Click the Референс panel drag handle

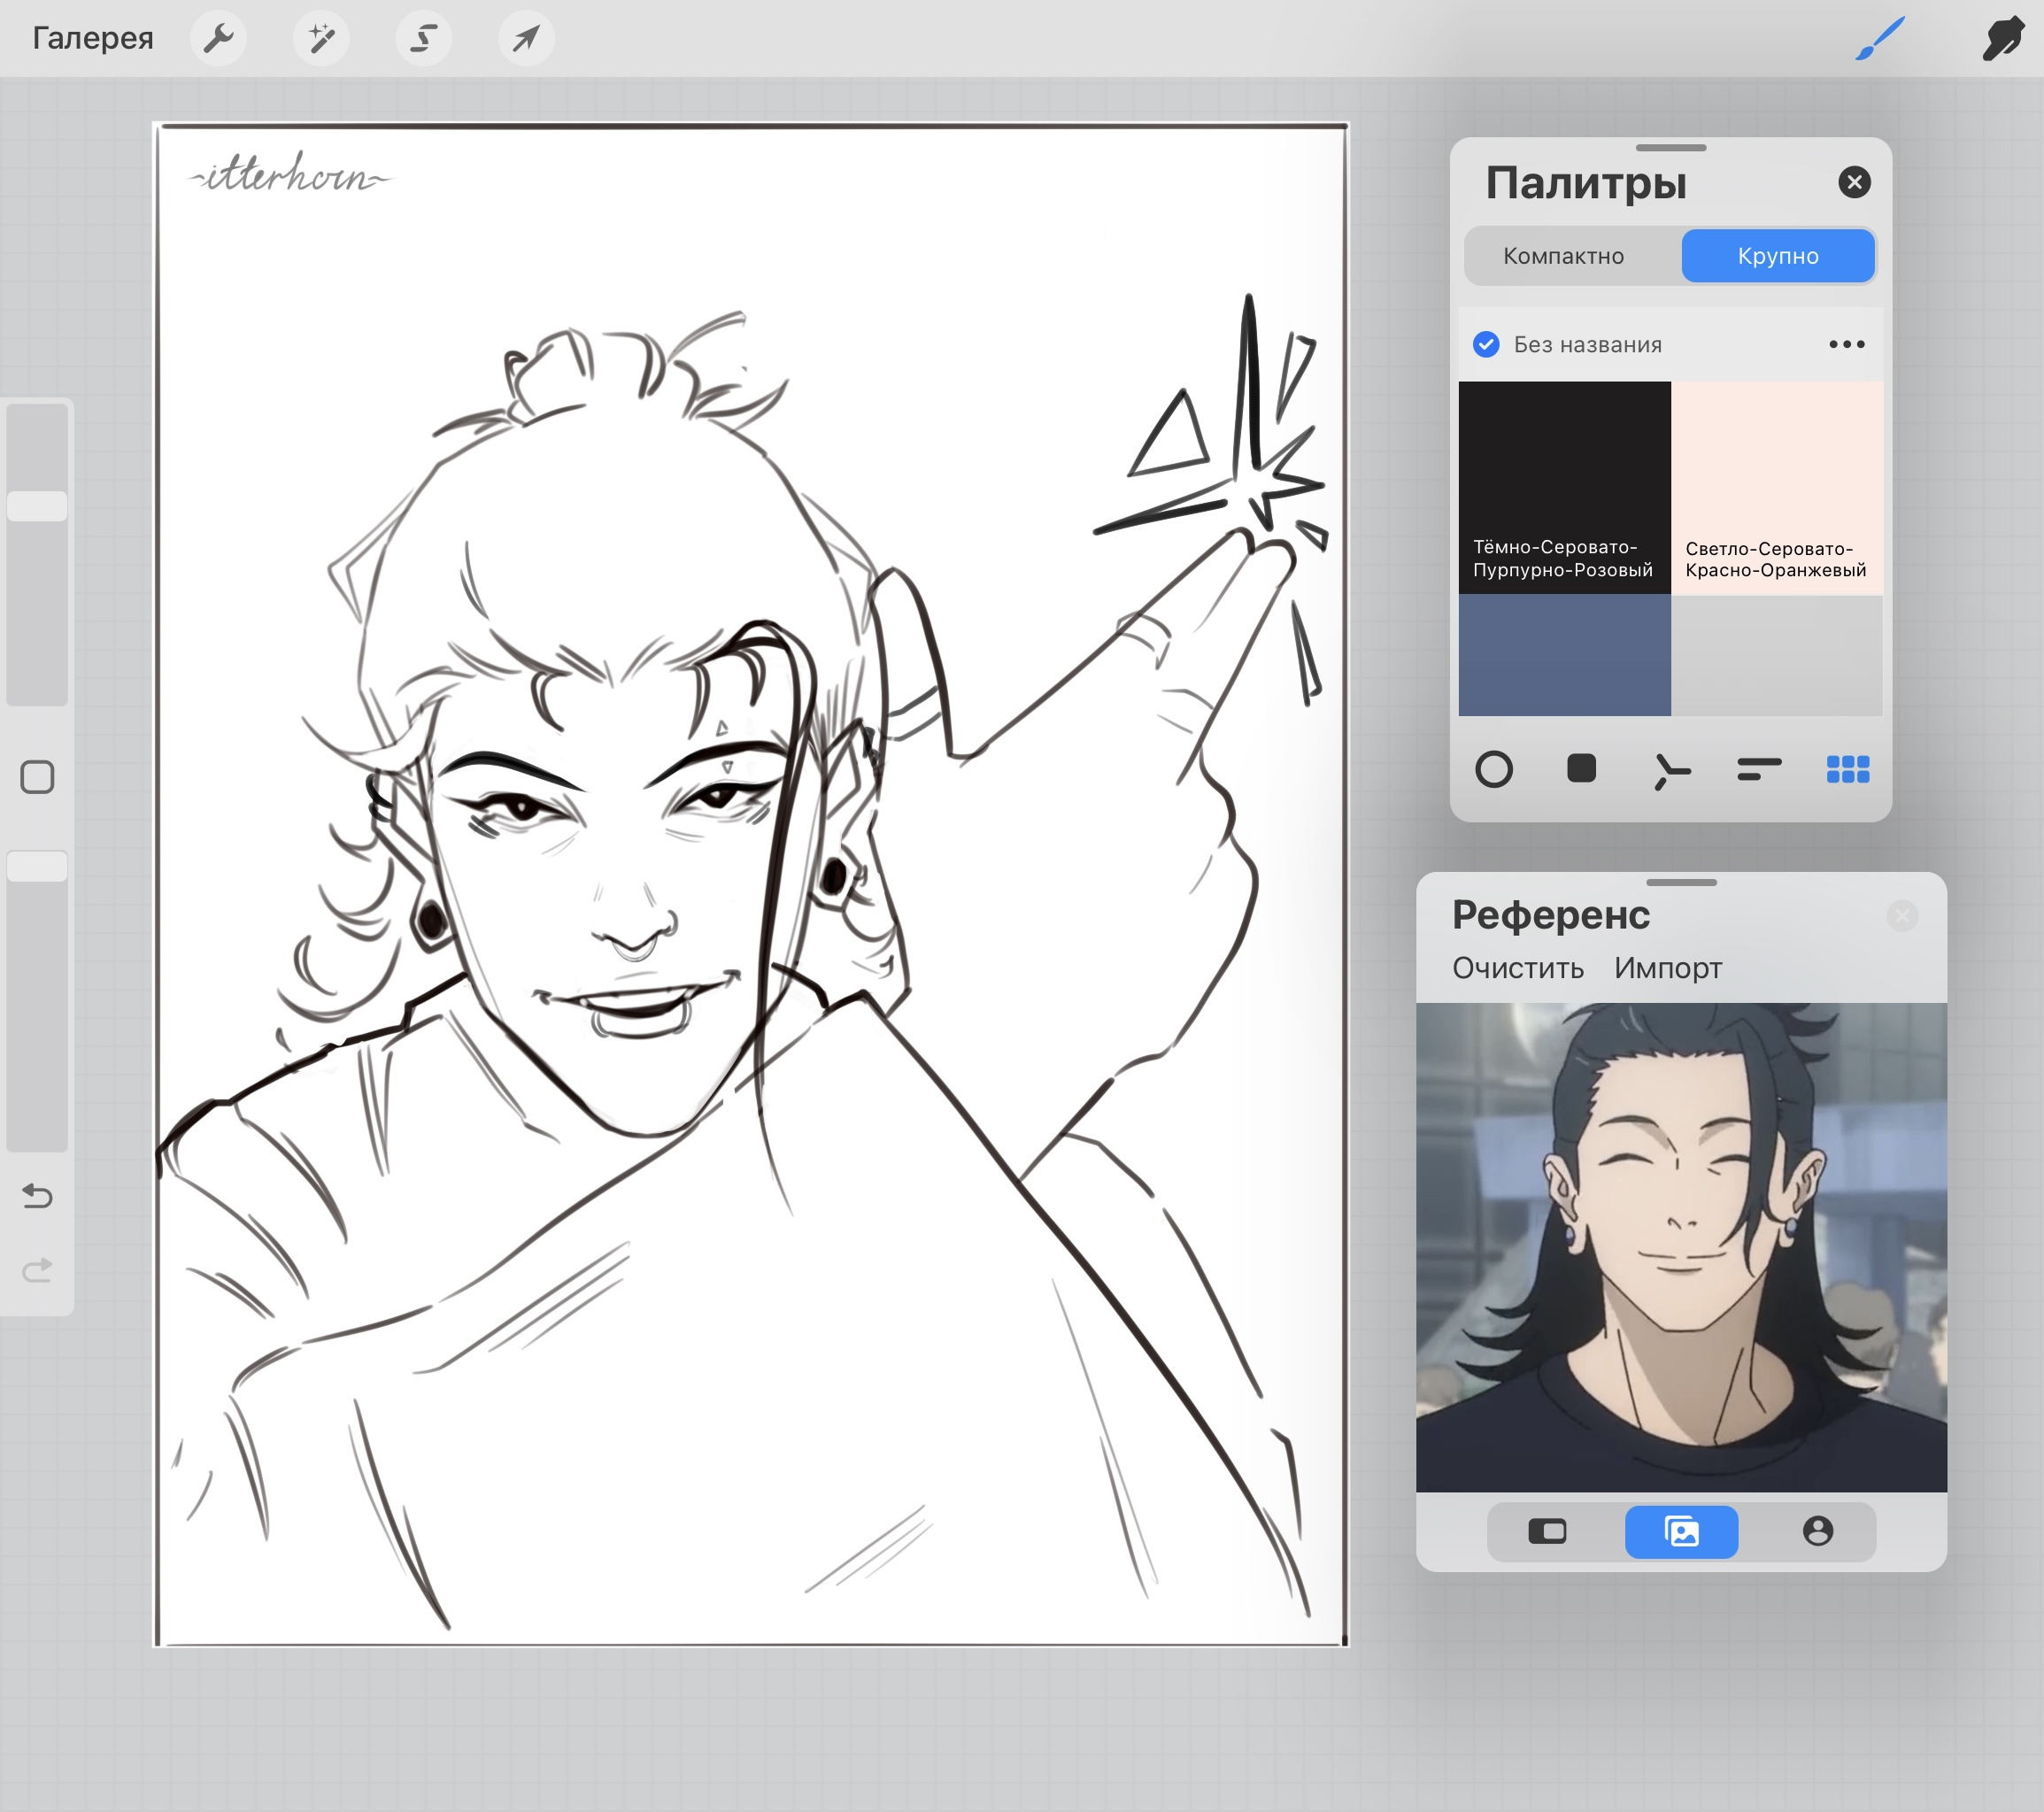coord(1681,883)
